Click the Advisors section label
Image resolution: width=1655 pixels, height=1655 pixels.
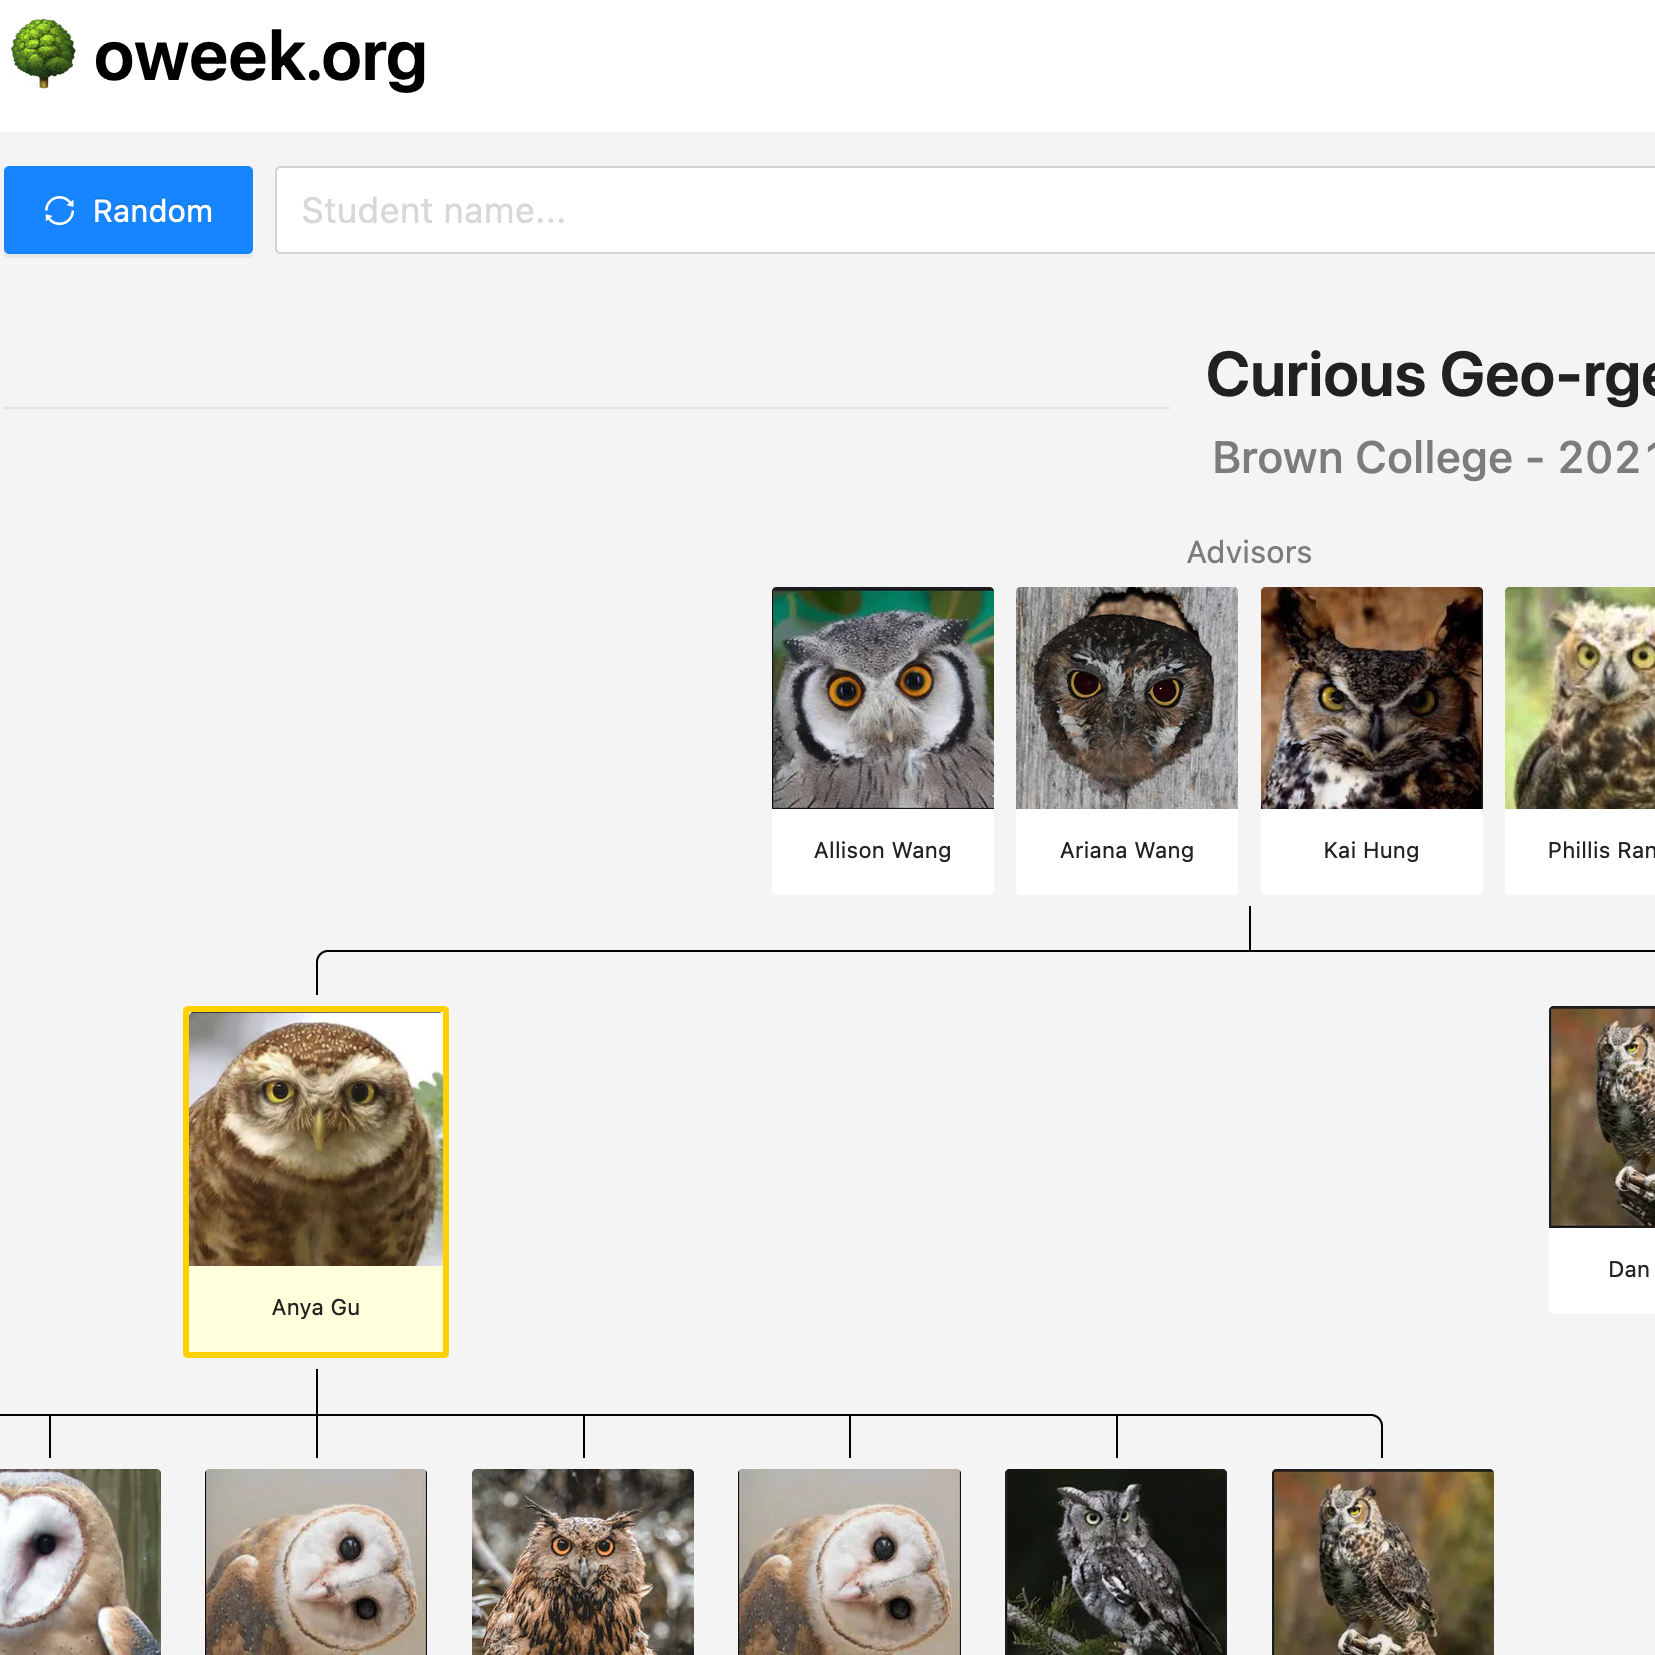[1248, 551]
